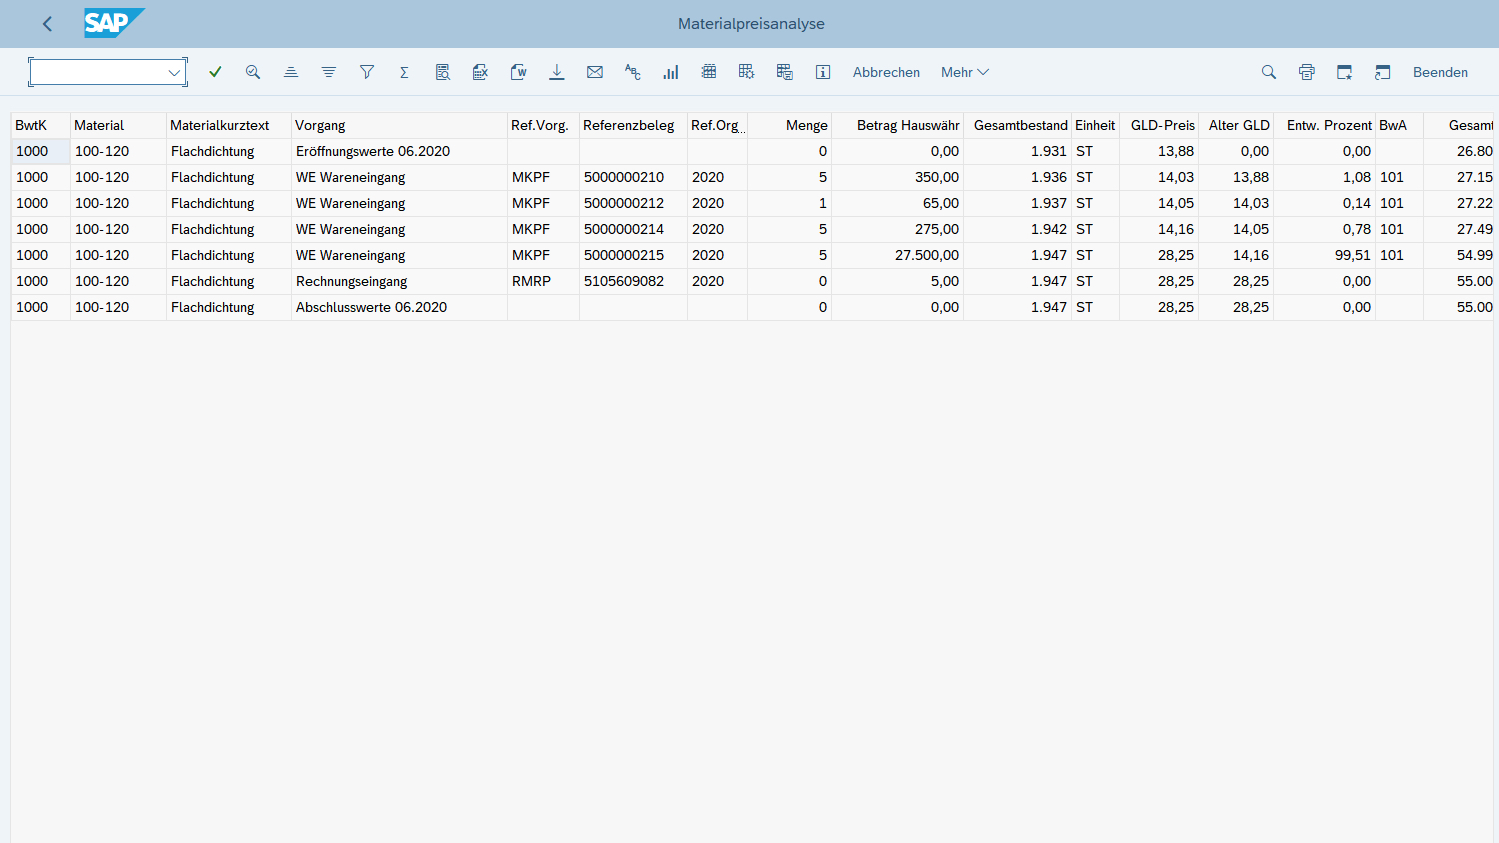Click into the transaction command field
The width and height of the screenshot is (1499, 843).
(100, 72)
